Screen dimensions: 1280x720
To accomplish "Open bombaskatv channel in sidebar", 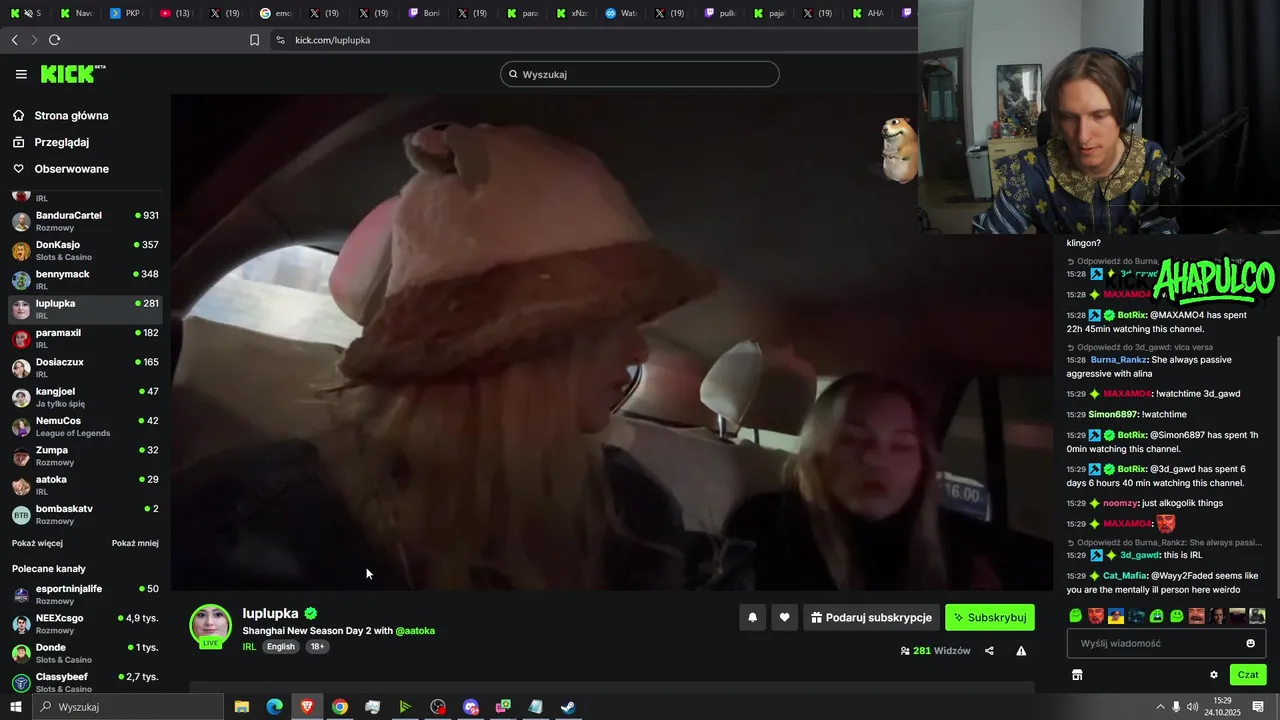I will [x=85, y=514].
